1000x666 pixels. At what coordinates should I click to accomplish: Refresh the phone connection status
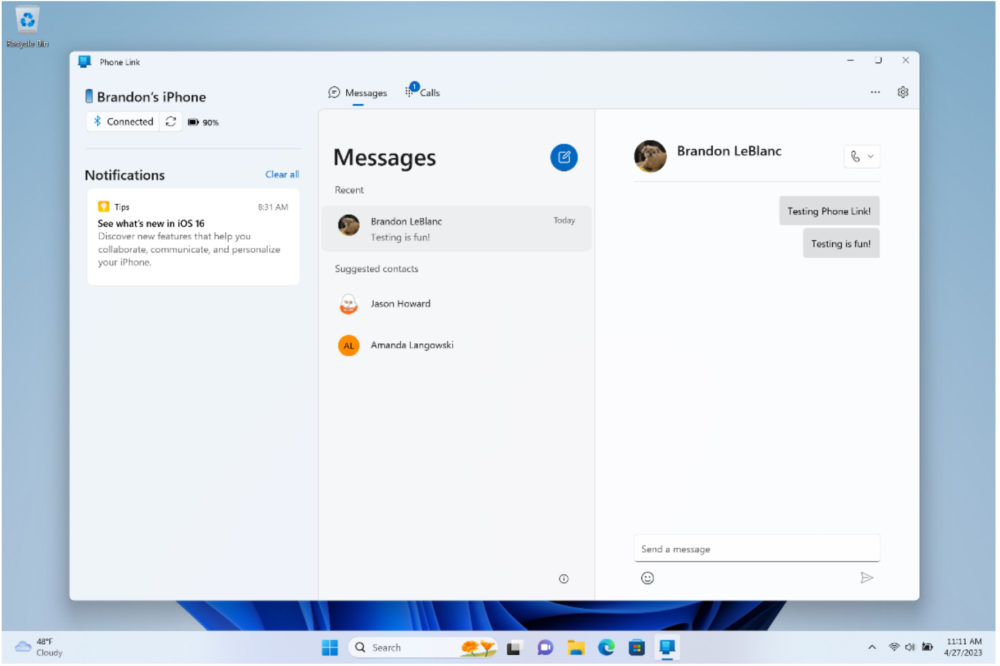171,122
